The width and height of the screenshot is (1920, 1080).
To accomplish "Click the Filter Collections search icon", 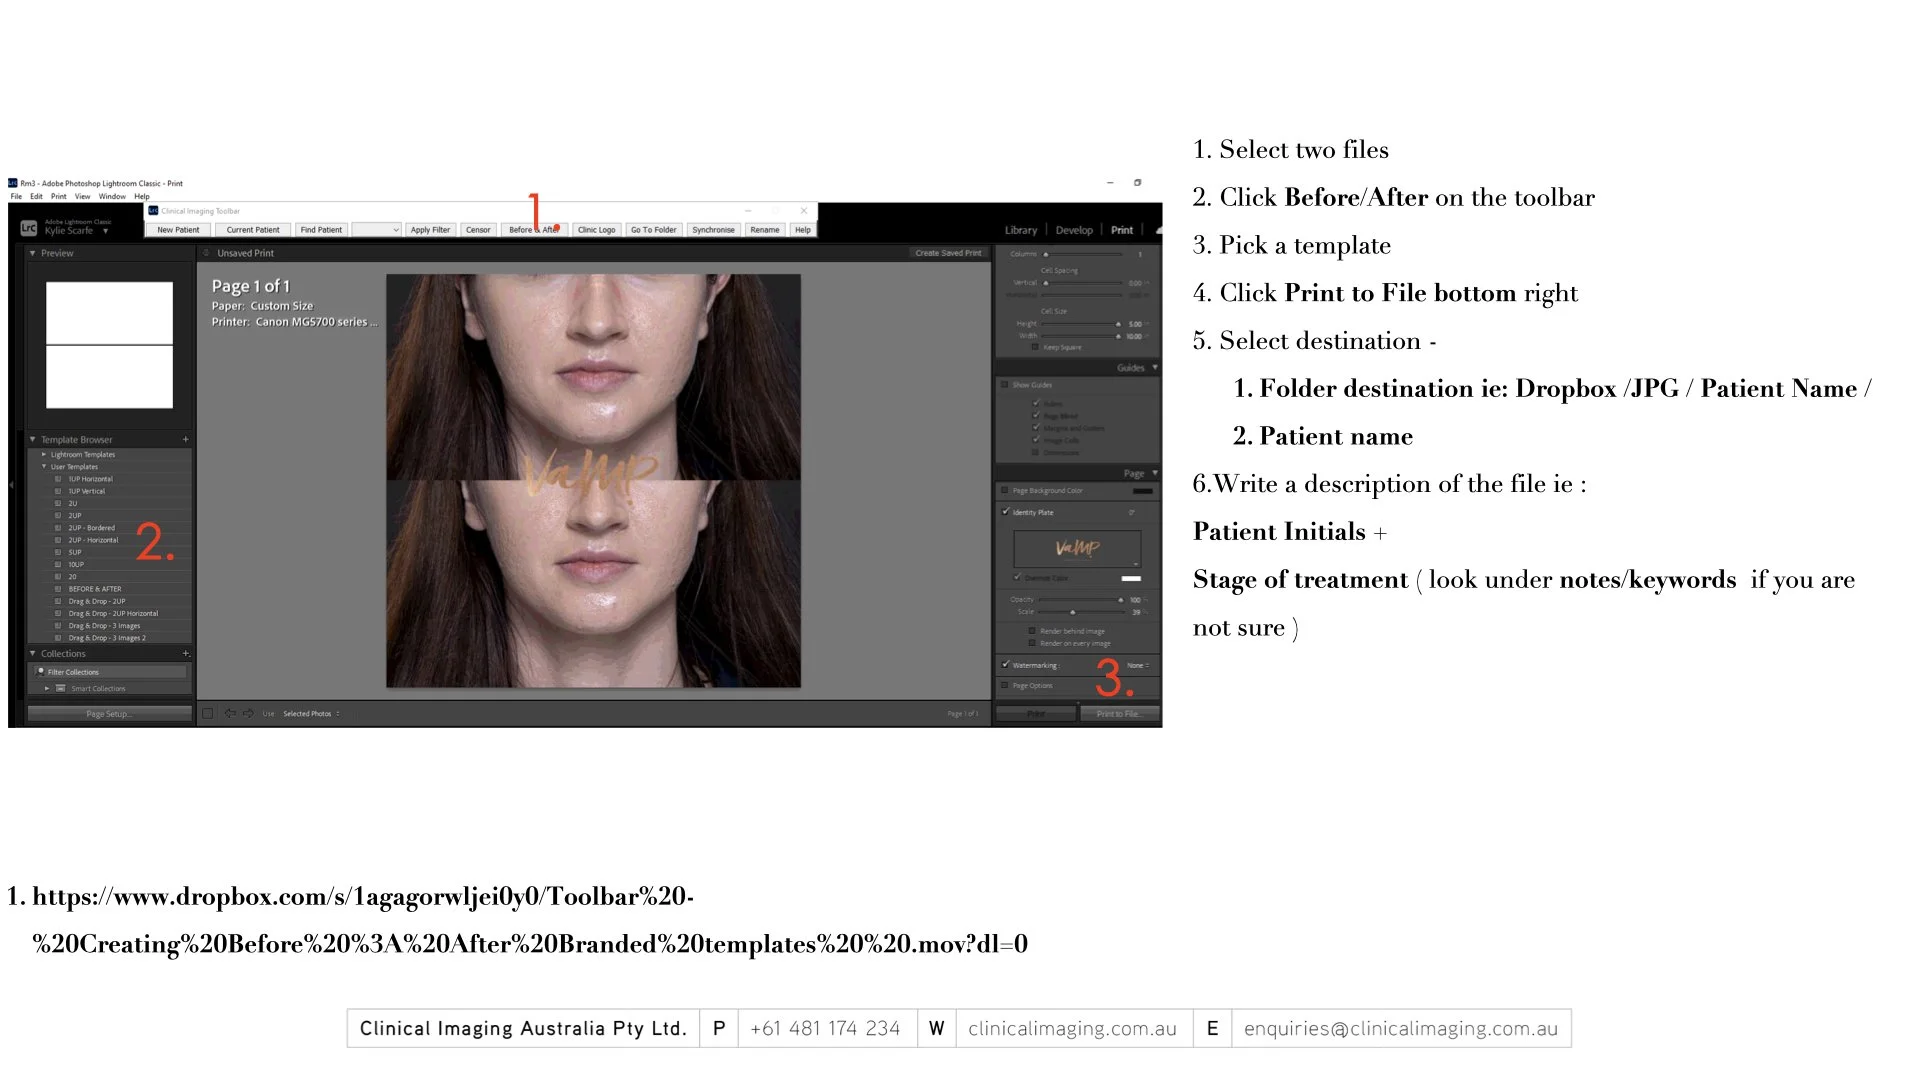I will (x=41, y=672).
